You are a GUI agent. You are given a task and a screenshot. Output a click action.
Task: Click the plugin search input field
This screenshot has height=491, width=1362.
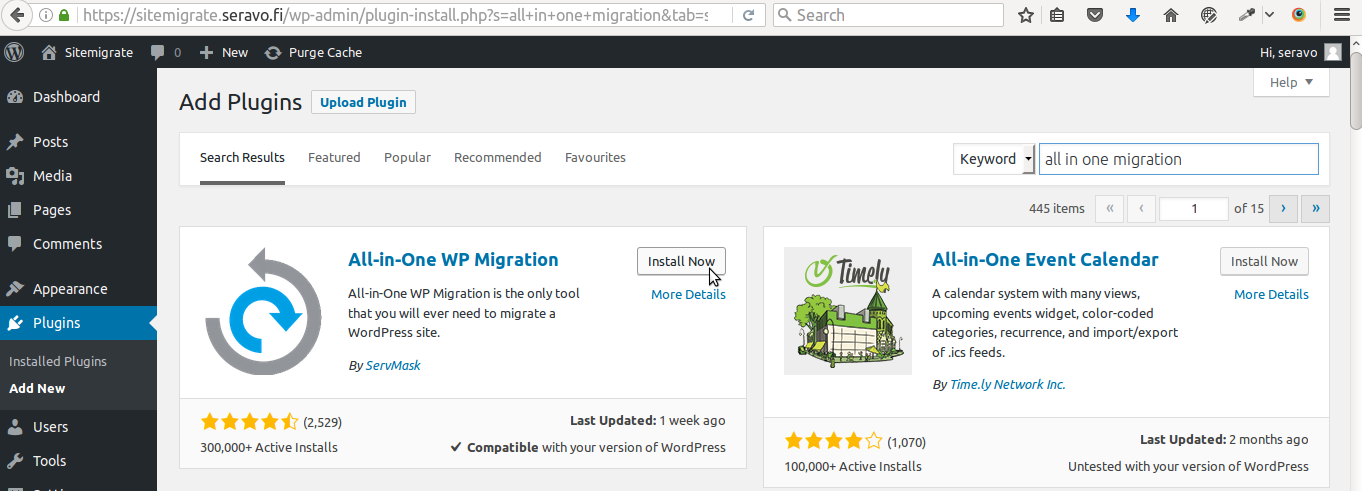point(1178,159)
